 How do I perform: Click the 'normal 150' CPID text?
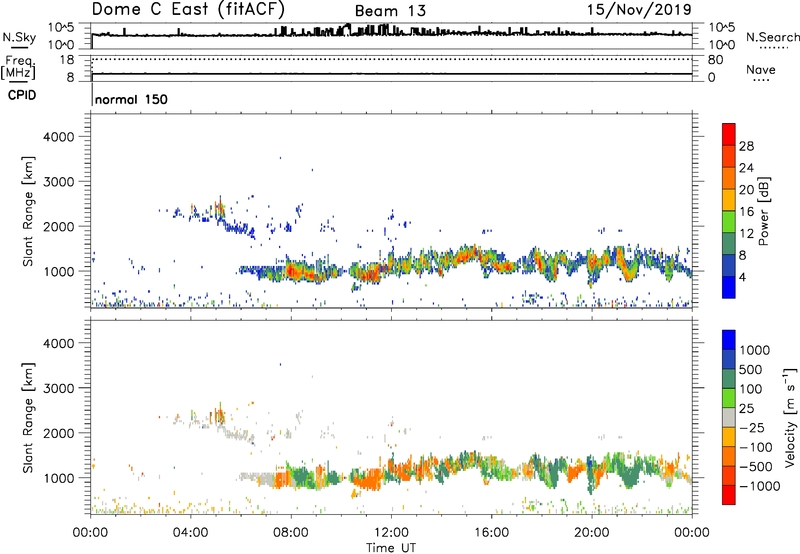(131, 99)
